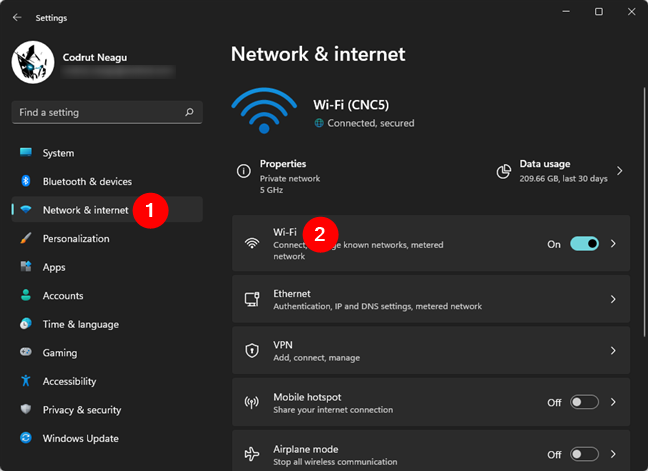Screen dimensions: 648x471
Task: Click the search magnifier icon
Action: point(189,112)
